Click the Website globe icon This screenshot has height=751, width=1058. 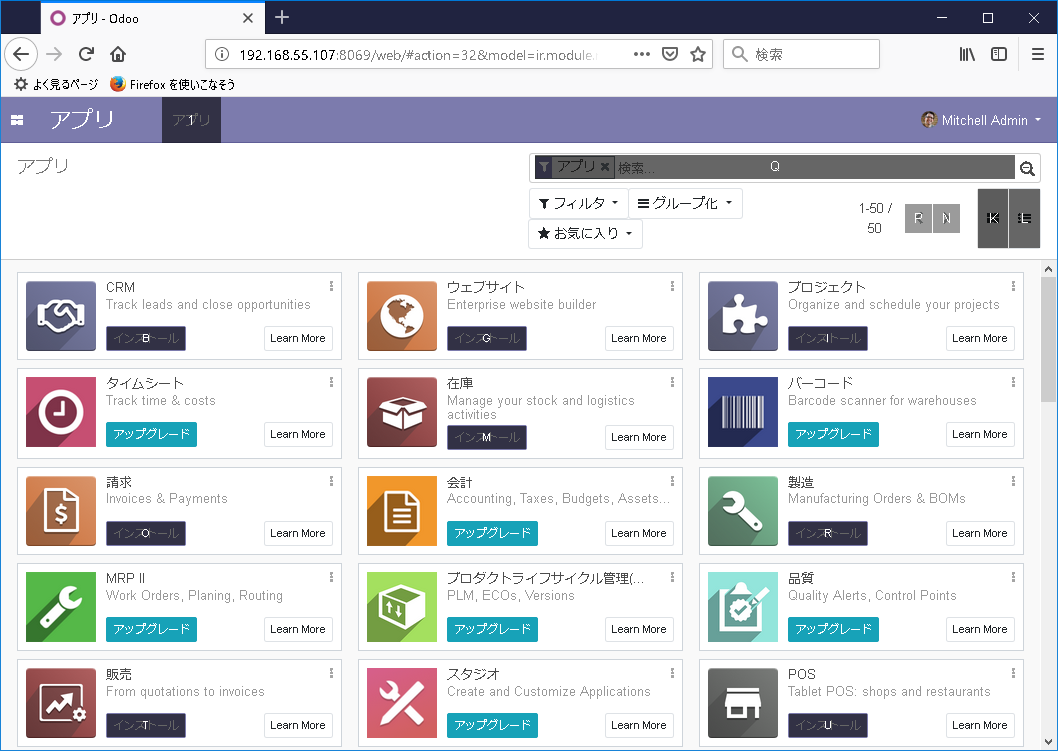coord(402,315)
